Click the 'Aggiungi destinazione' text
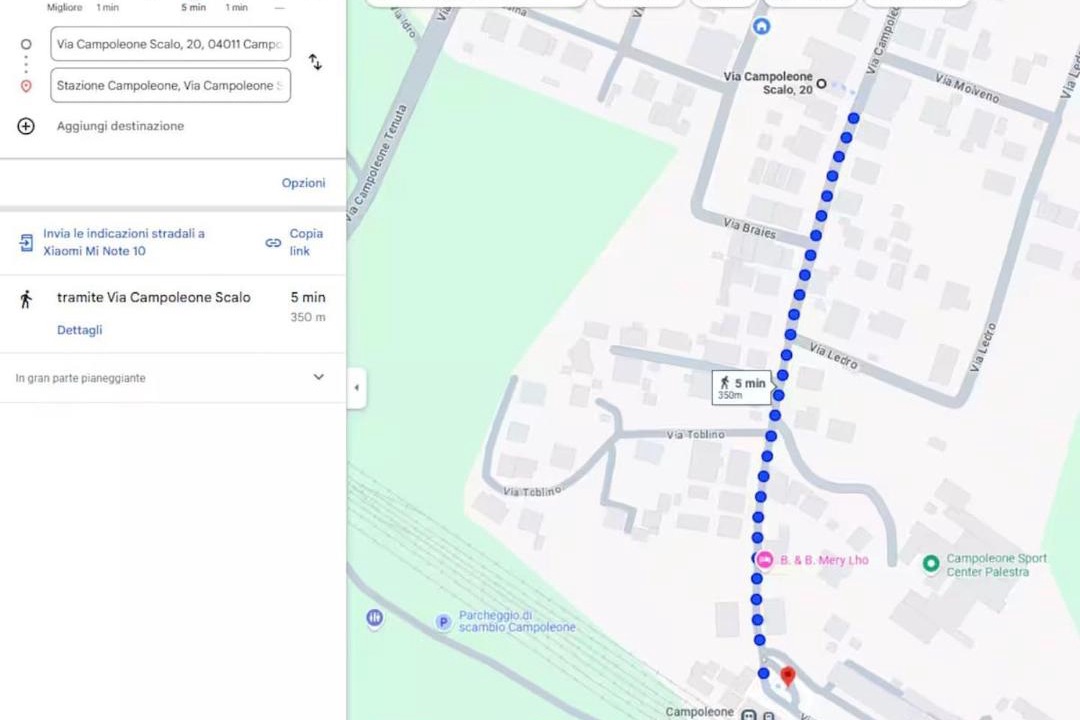The image size is (1080, 720). [x=120, y=126]
